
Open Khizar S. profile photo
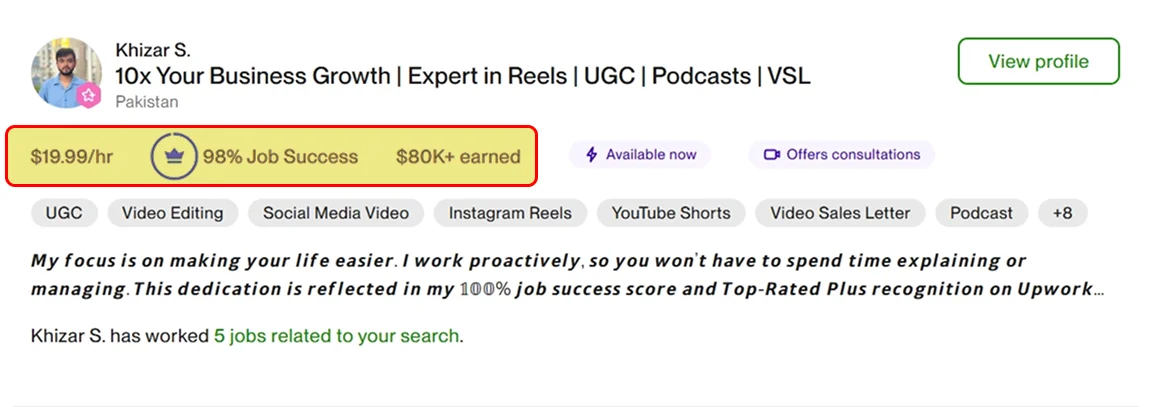[66, 73]
